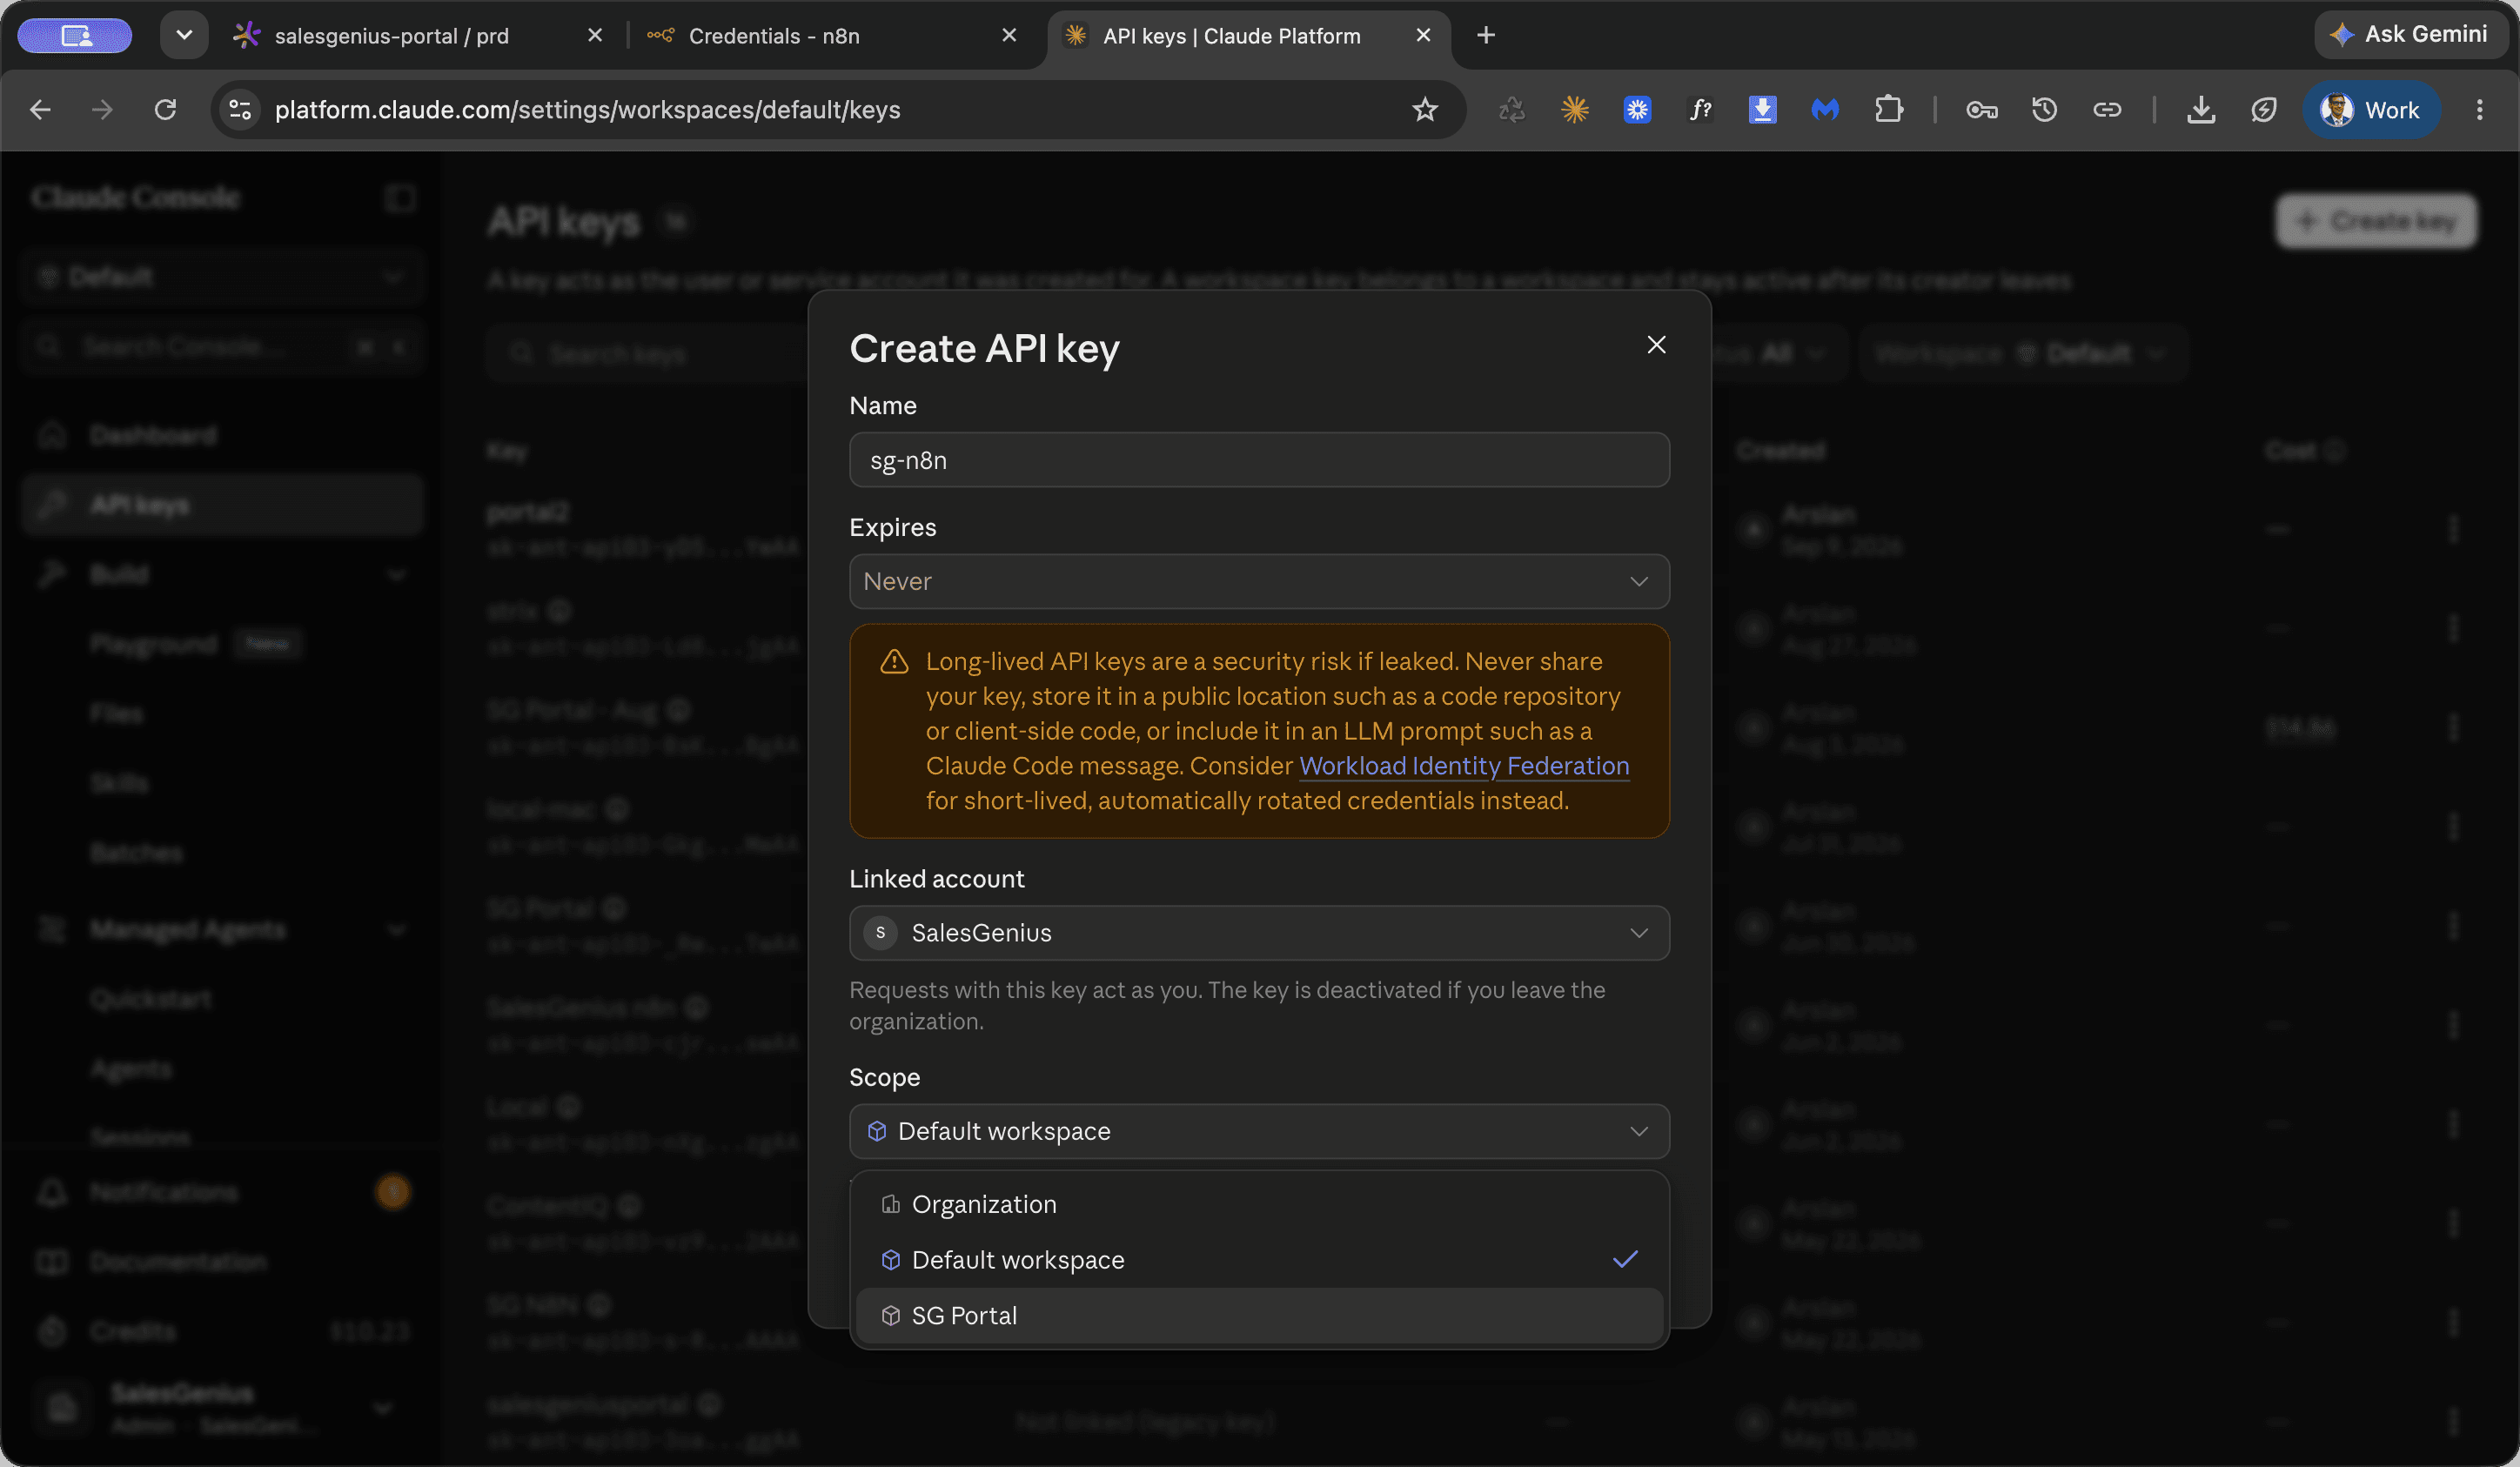Click the lightning-bolt circle toolbar icon
The height and width of the screenshot is (1467, 2520).
2264,110
